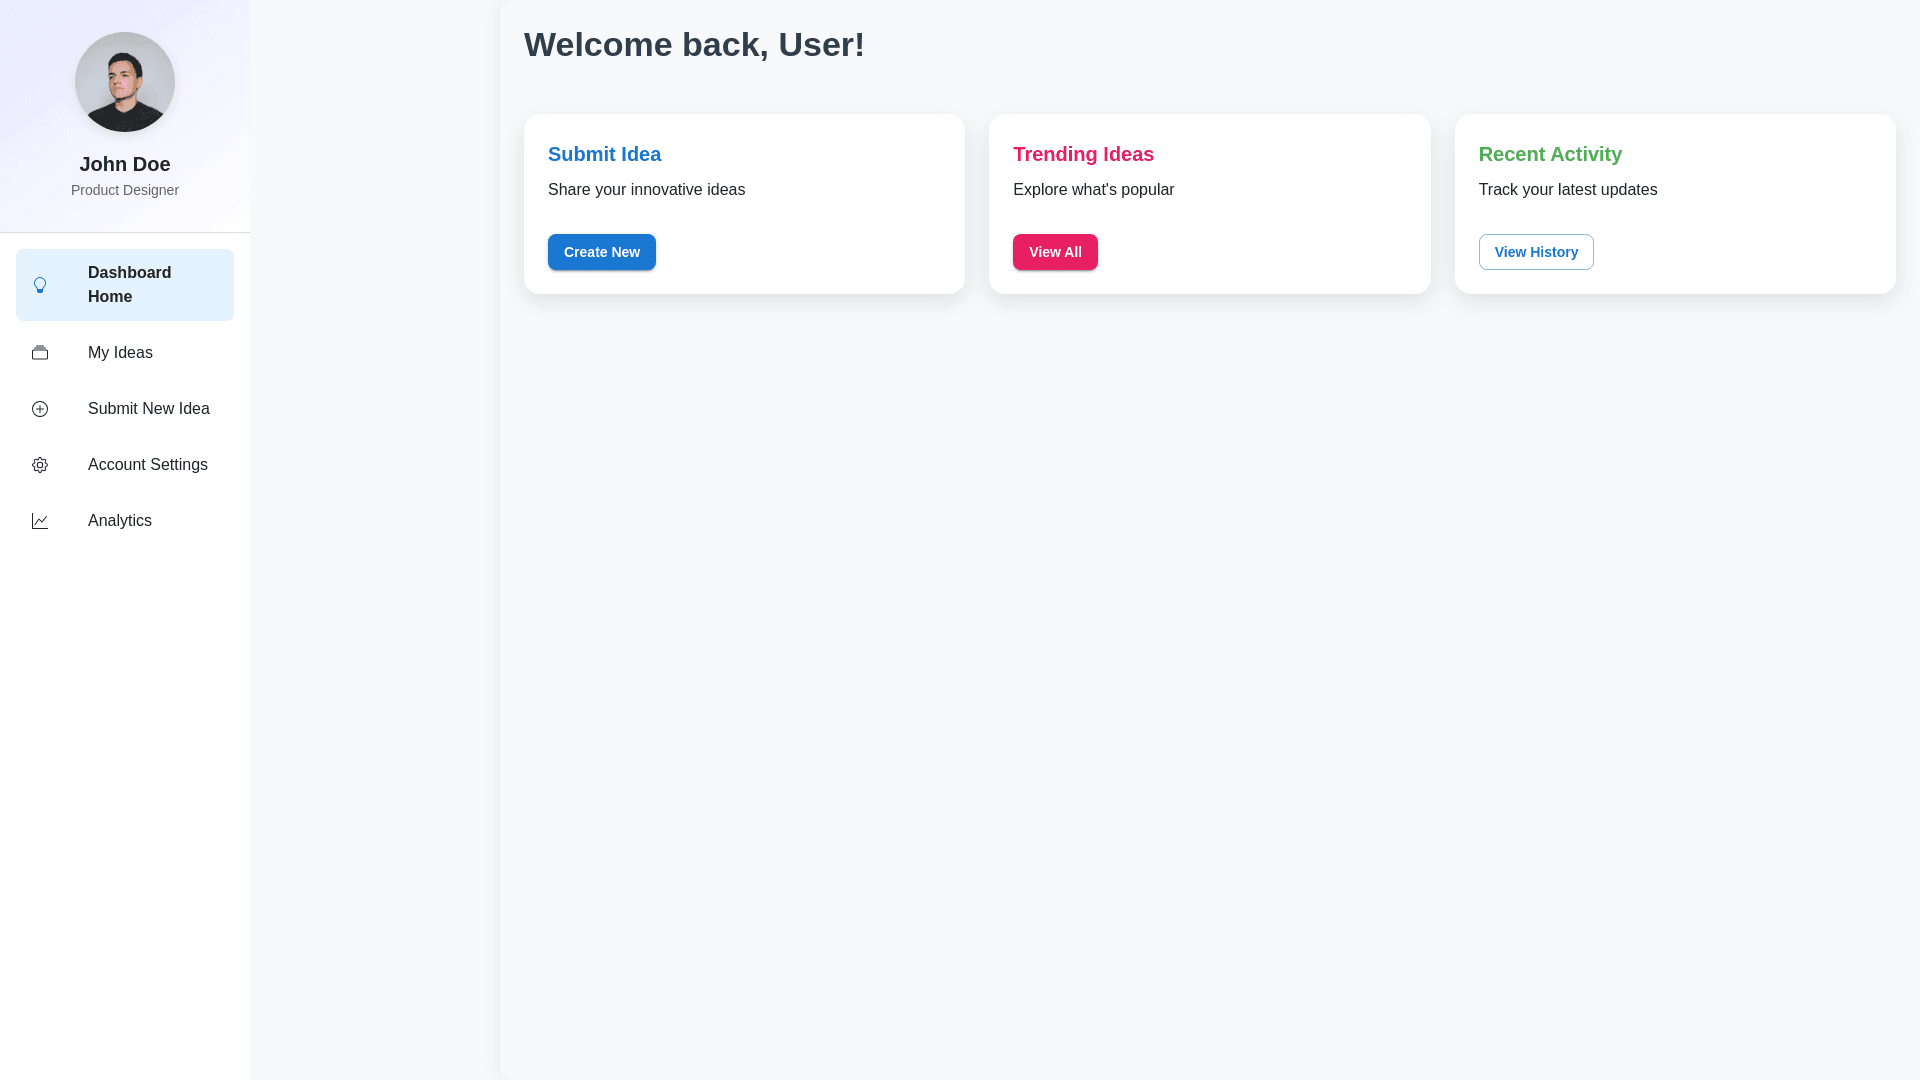Navigate to Analytics in sidebar
Screen dimensions: 1920x1080
[119, 521]
